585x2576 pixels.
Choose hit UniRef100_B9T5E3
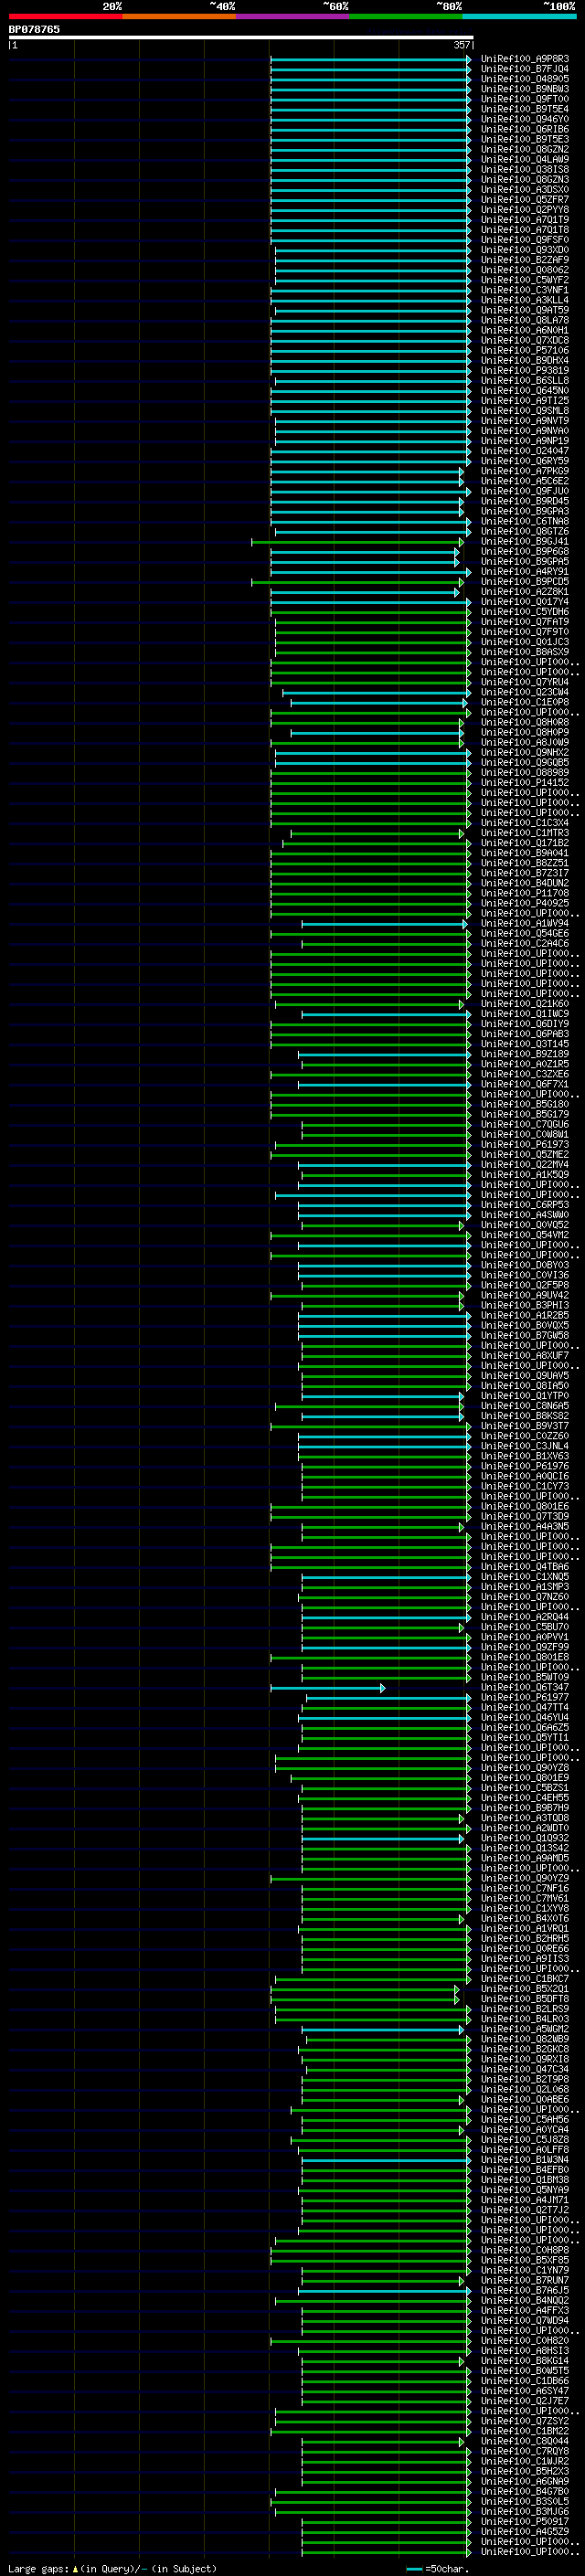(525, 139)
